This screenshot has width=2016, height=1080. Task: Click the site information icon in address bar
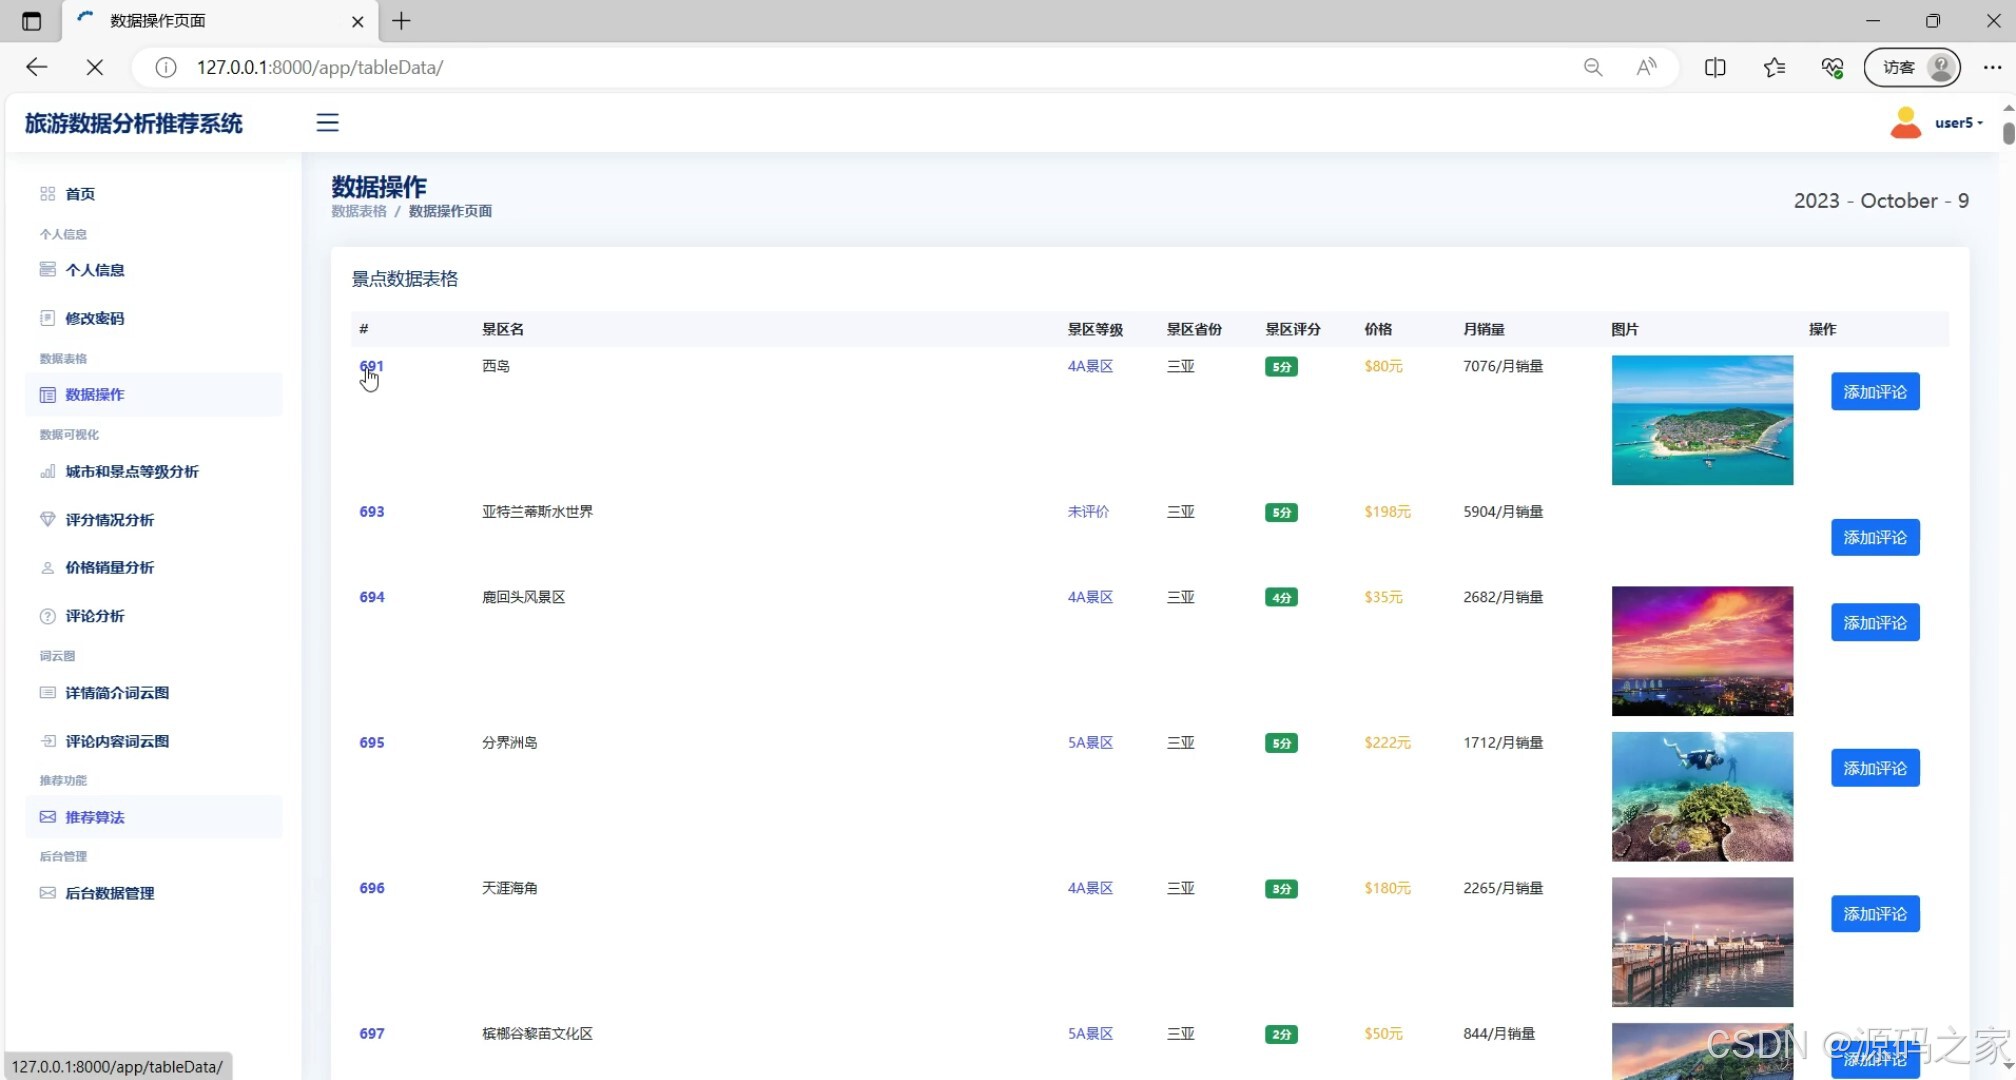click(166, 67)
